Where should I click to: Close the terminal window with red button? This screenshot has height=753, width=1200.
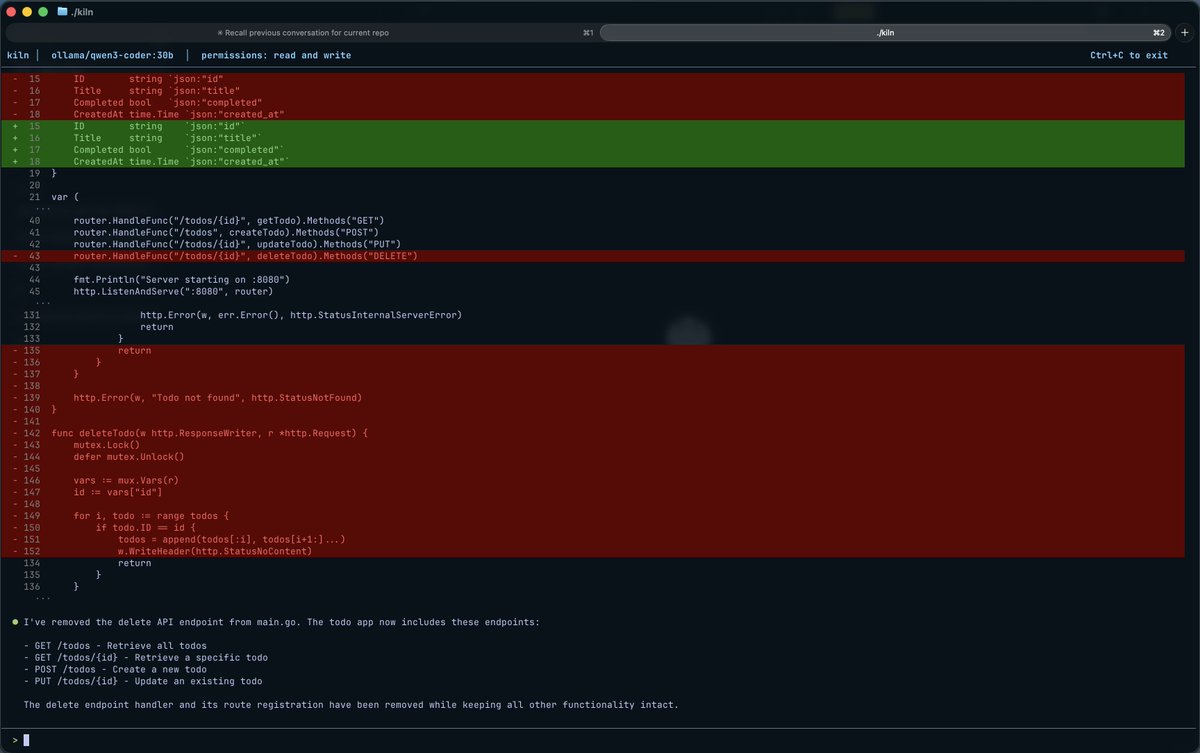12,11
